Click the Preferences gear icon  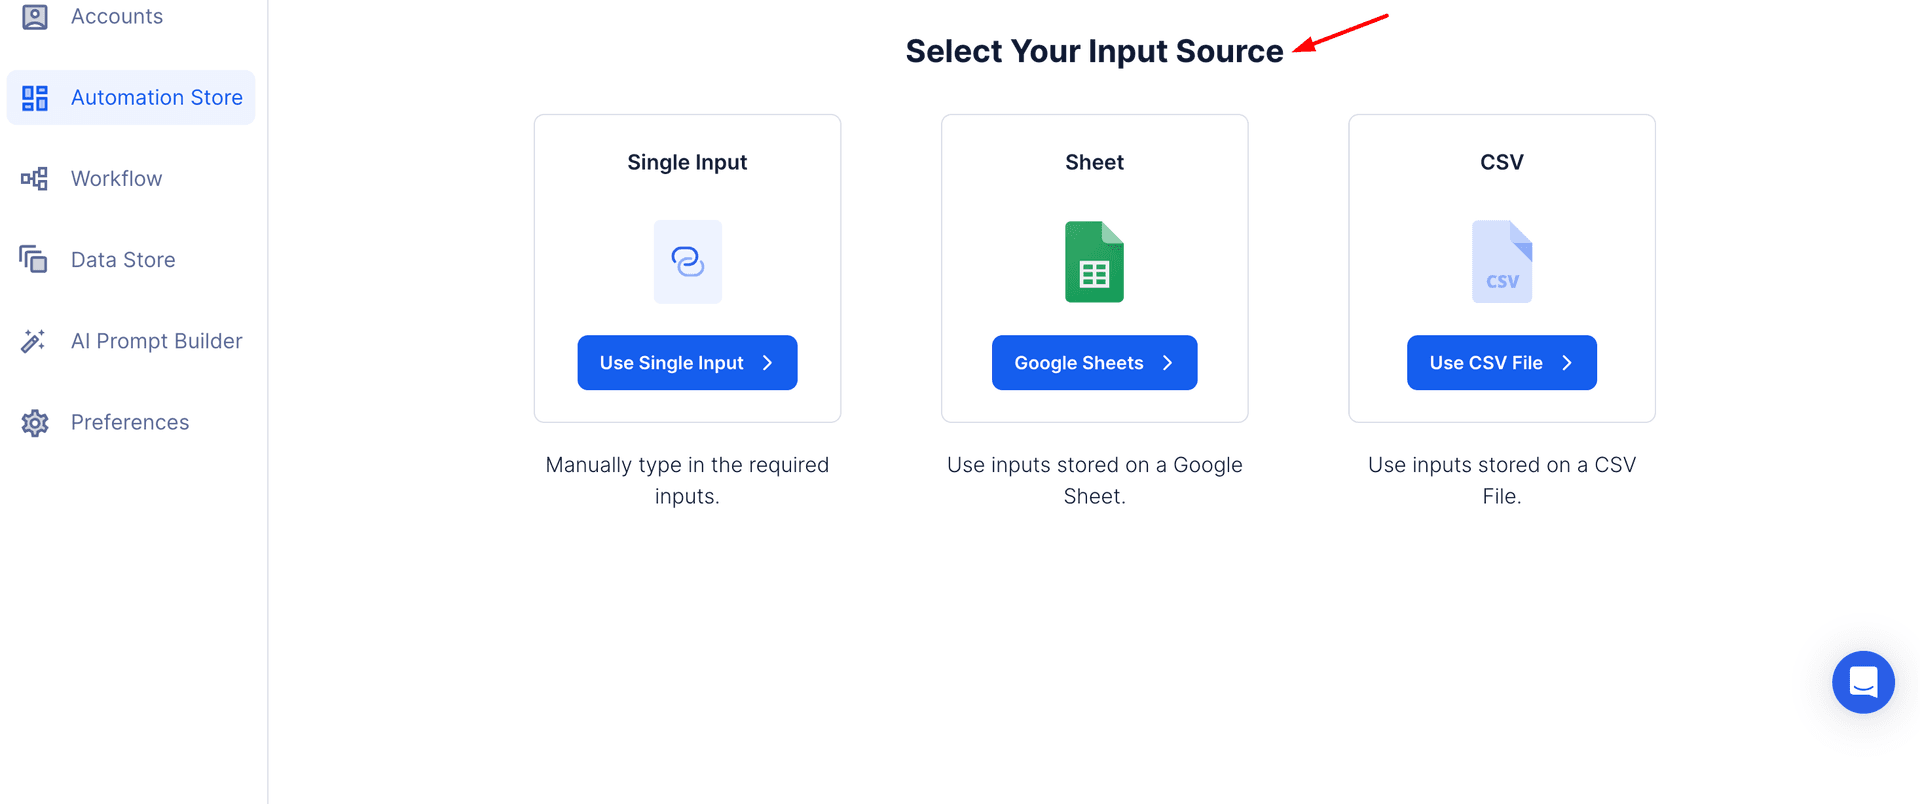coord(35,423)
